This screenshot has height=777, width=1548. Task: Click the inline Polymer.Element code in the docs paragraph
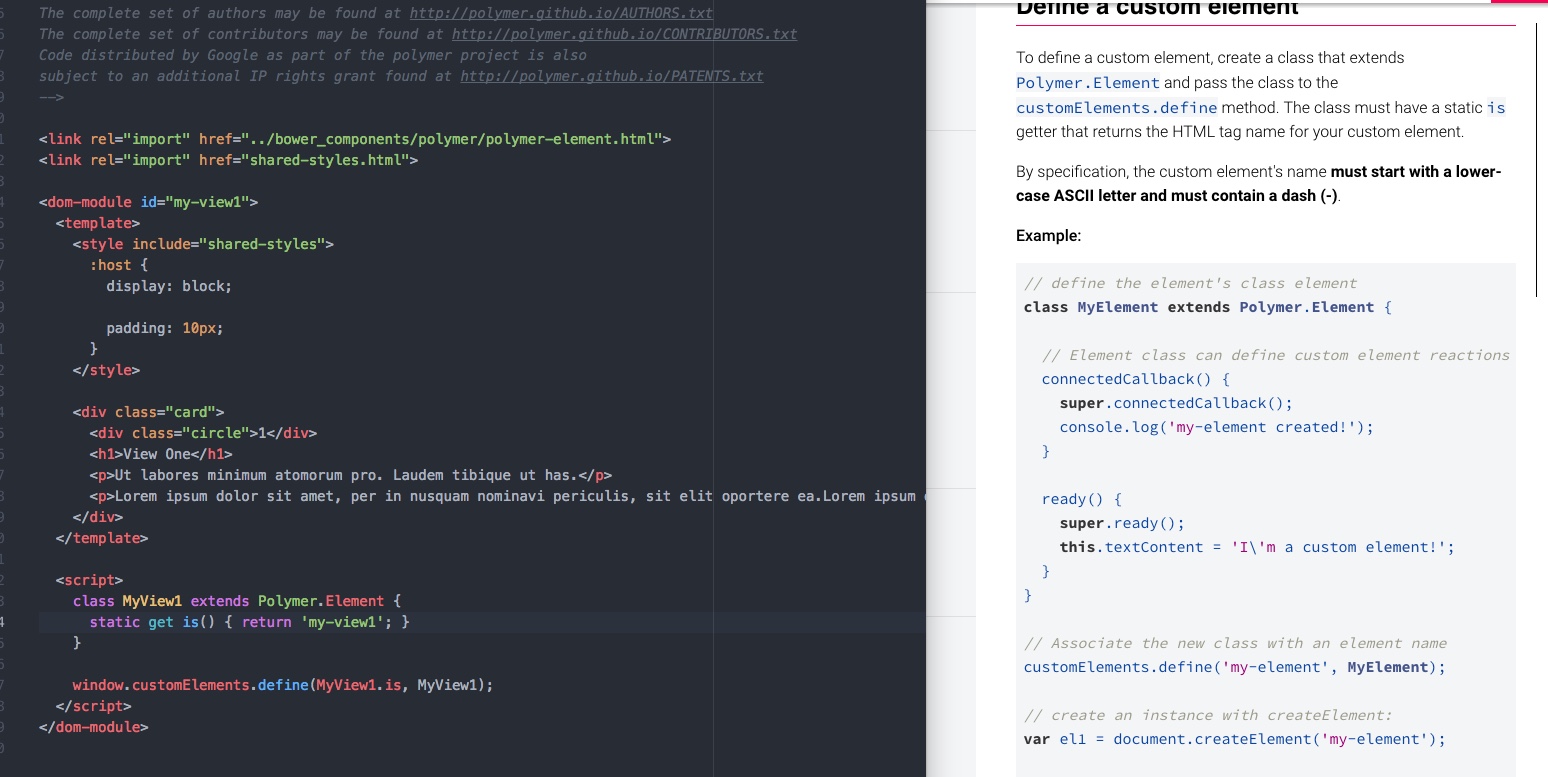pos(1088,83)
